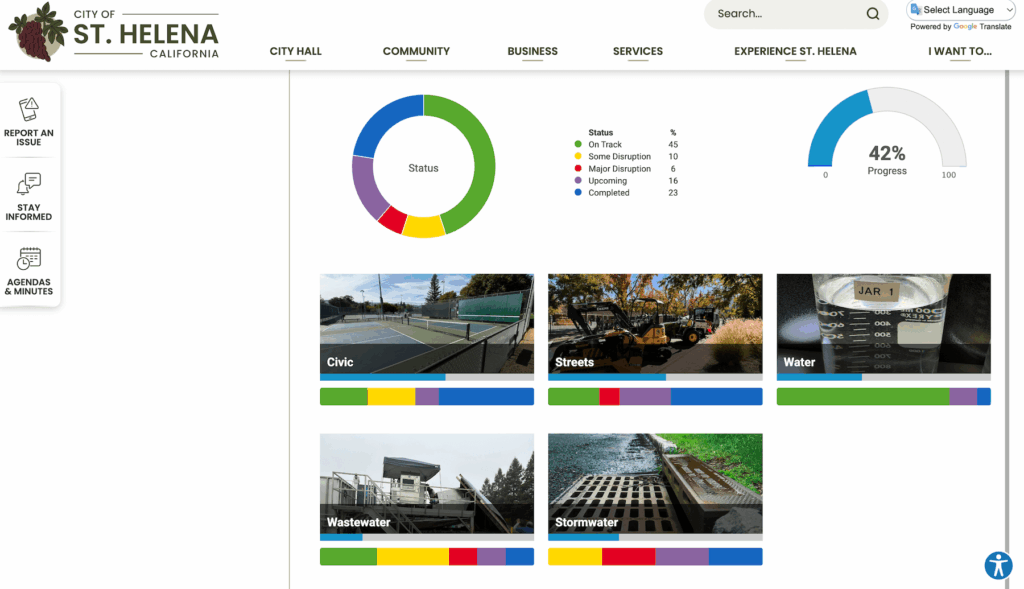
Task: Open the Select Language dropdown
Action: point(959,9)
